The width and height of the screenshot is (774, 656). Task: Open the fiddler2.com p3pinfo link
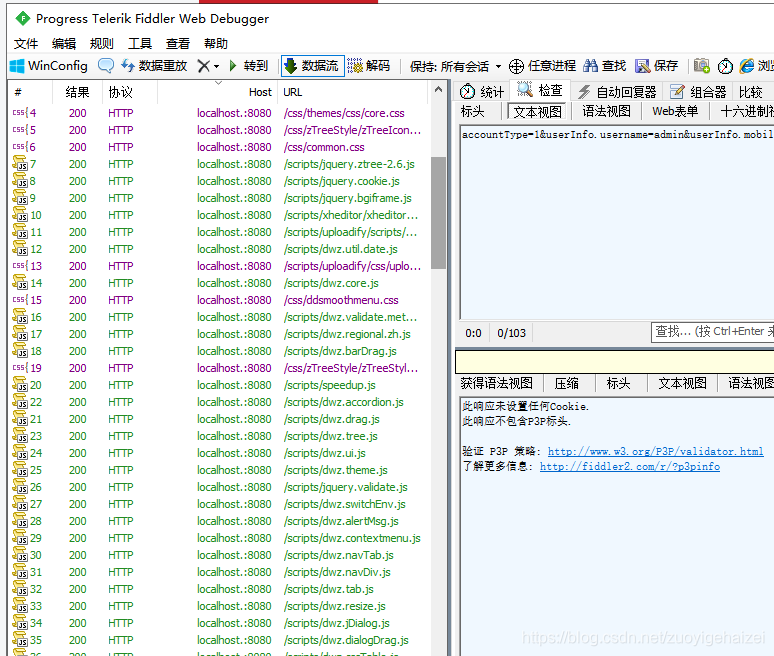coord(630,466)
